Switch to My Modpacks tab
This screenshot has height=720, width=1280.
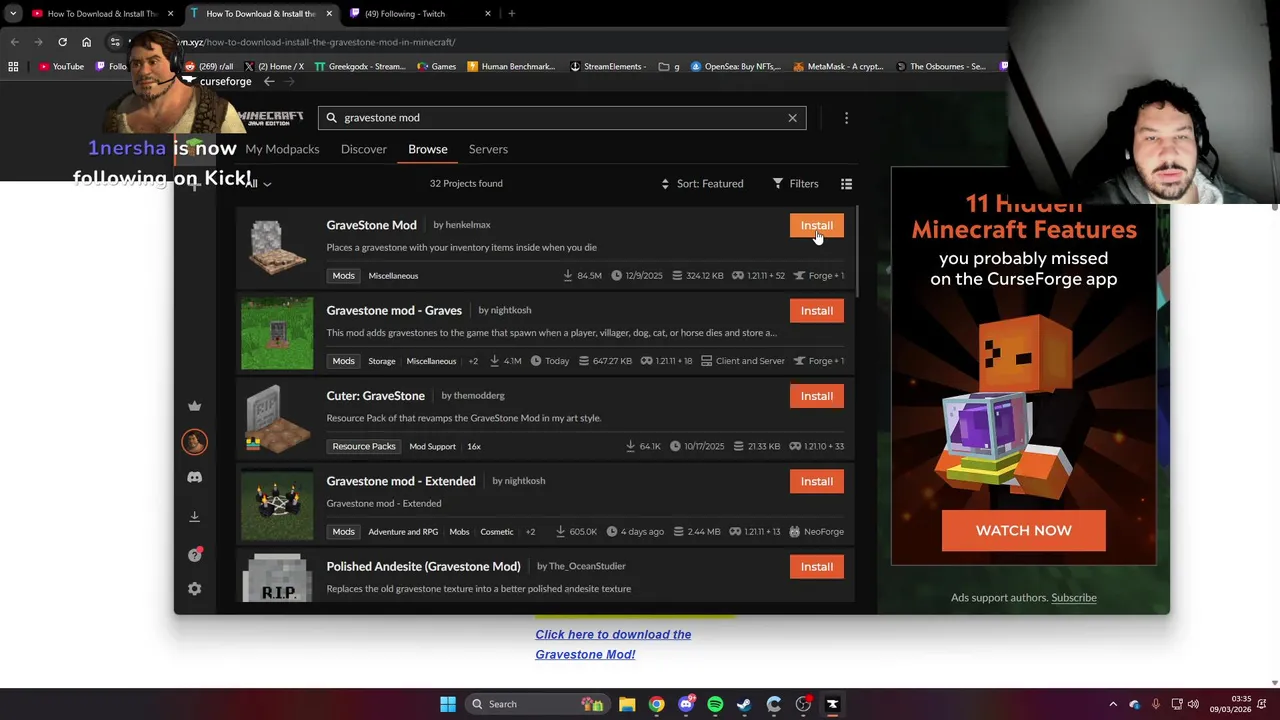[x=282, y=149]
